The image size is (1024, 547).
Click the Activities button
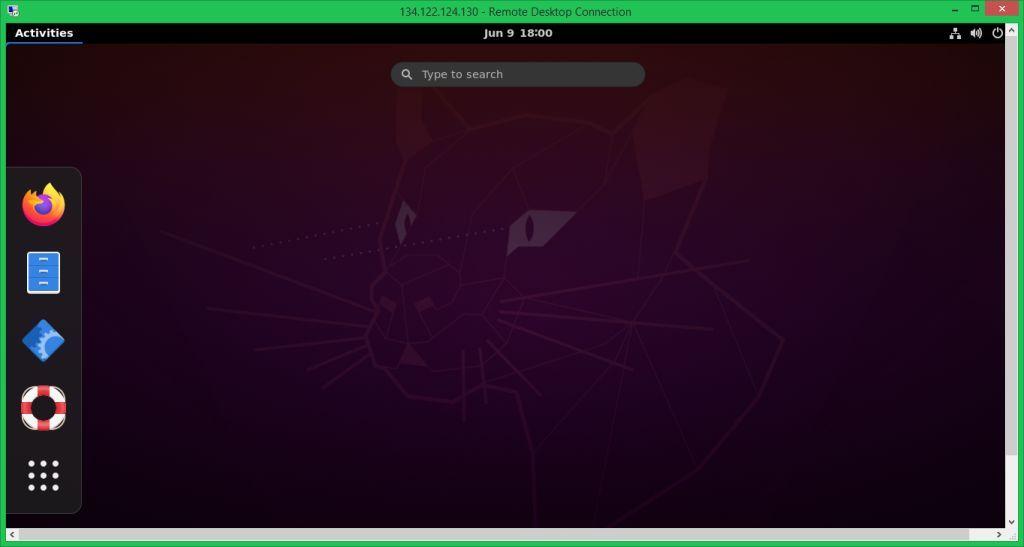[44, 33]
